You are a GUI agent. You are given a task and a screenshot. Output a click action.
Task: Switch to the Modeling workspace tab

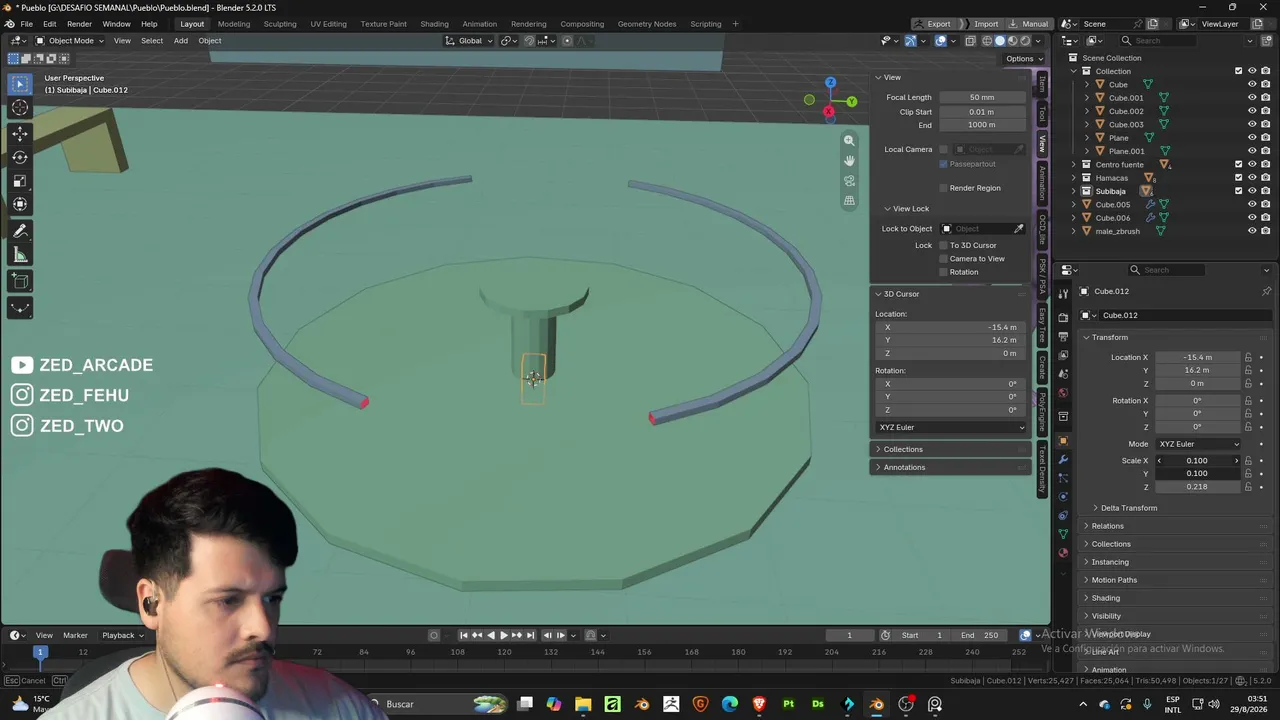pos(234,24)
